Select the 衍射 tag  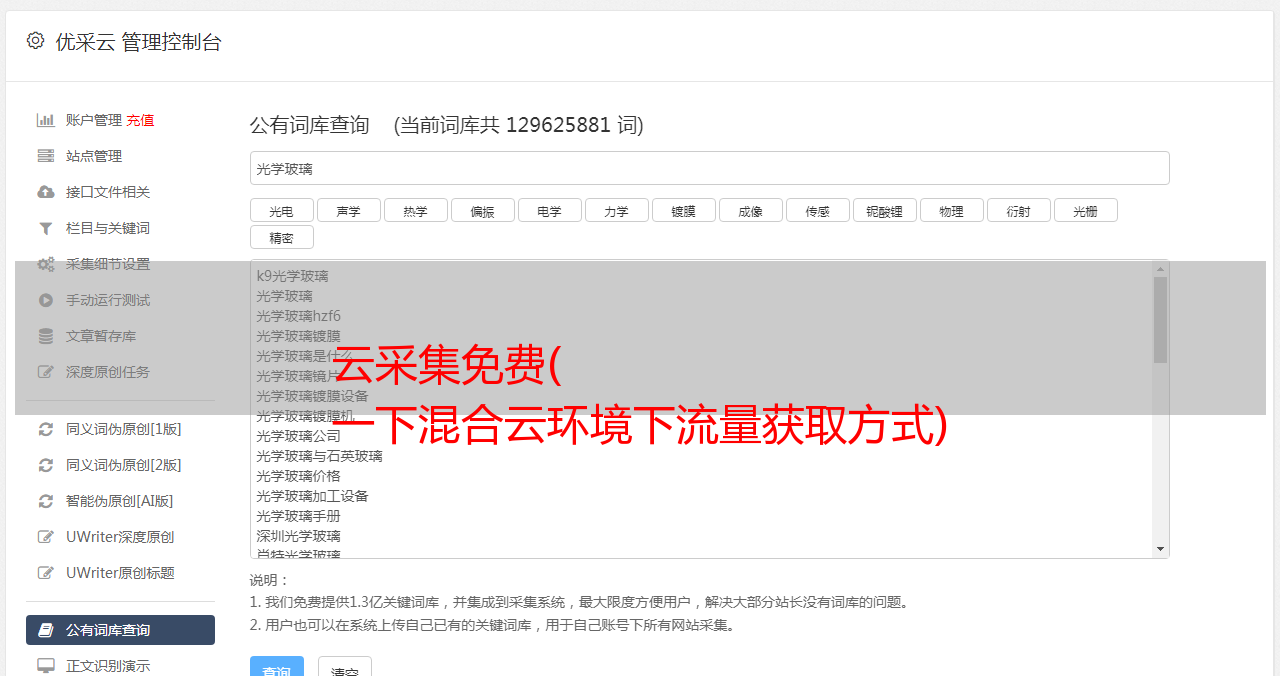coord(1018,210)
